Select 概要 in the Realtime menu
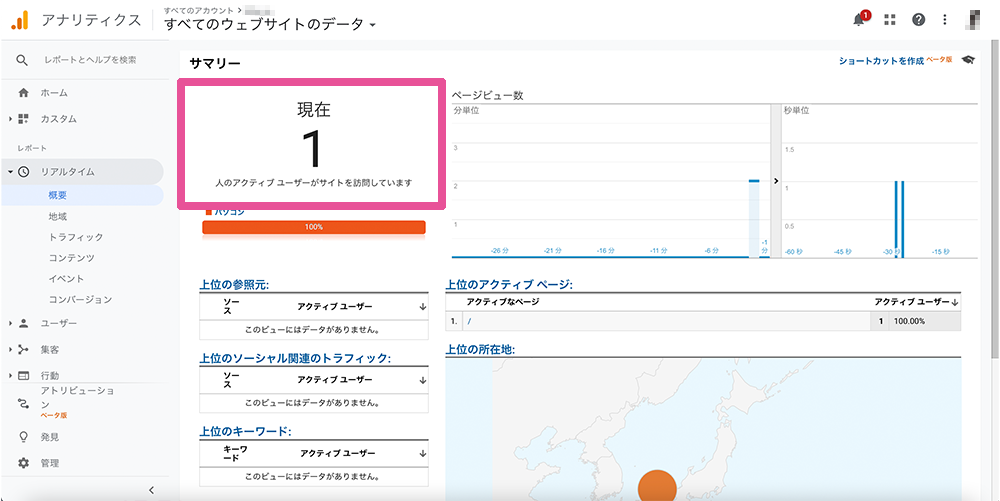This screenshot has width=1000, height=501. 57,195
